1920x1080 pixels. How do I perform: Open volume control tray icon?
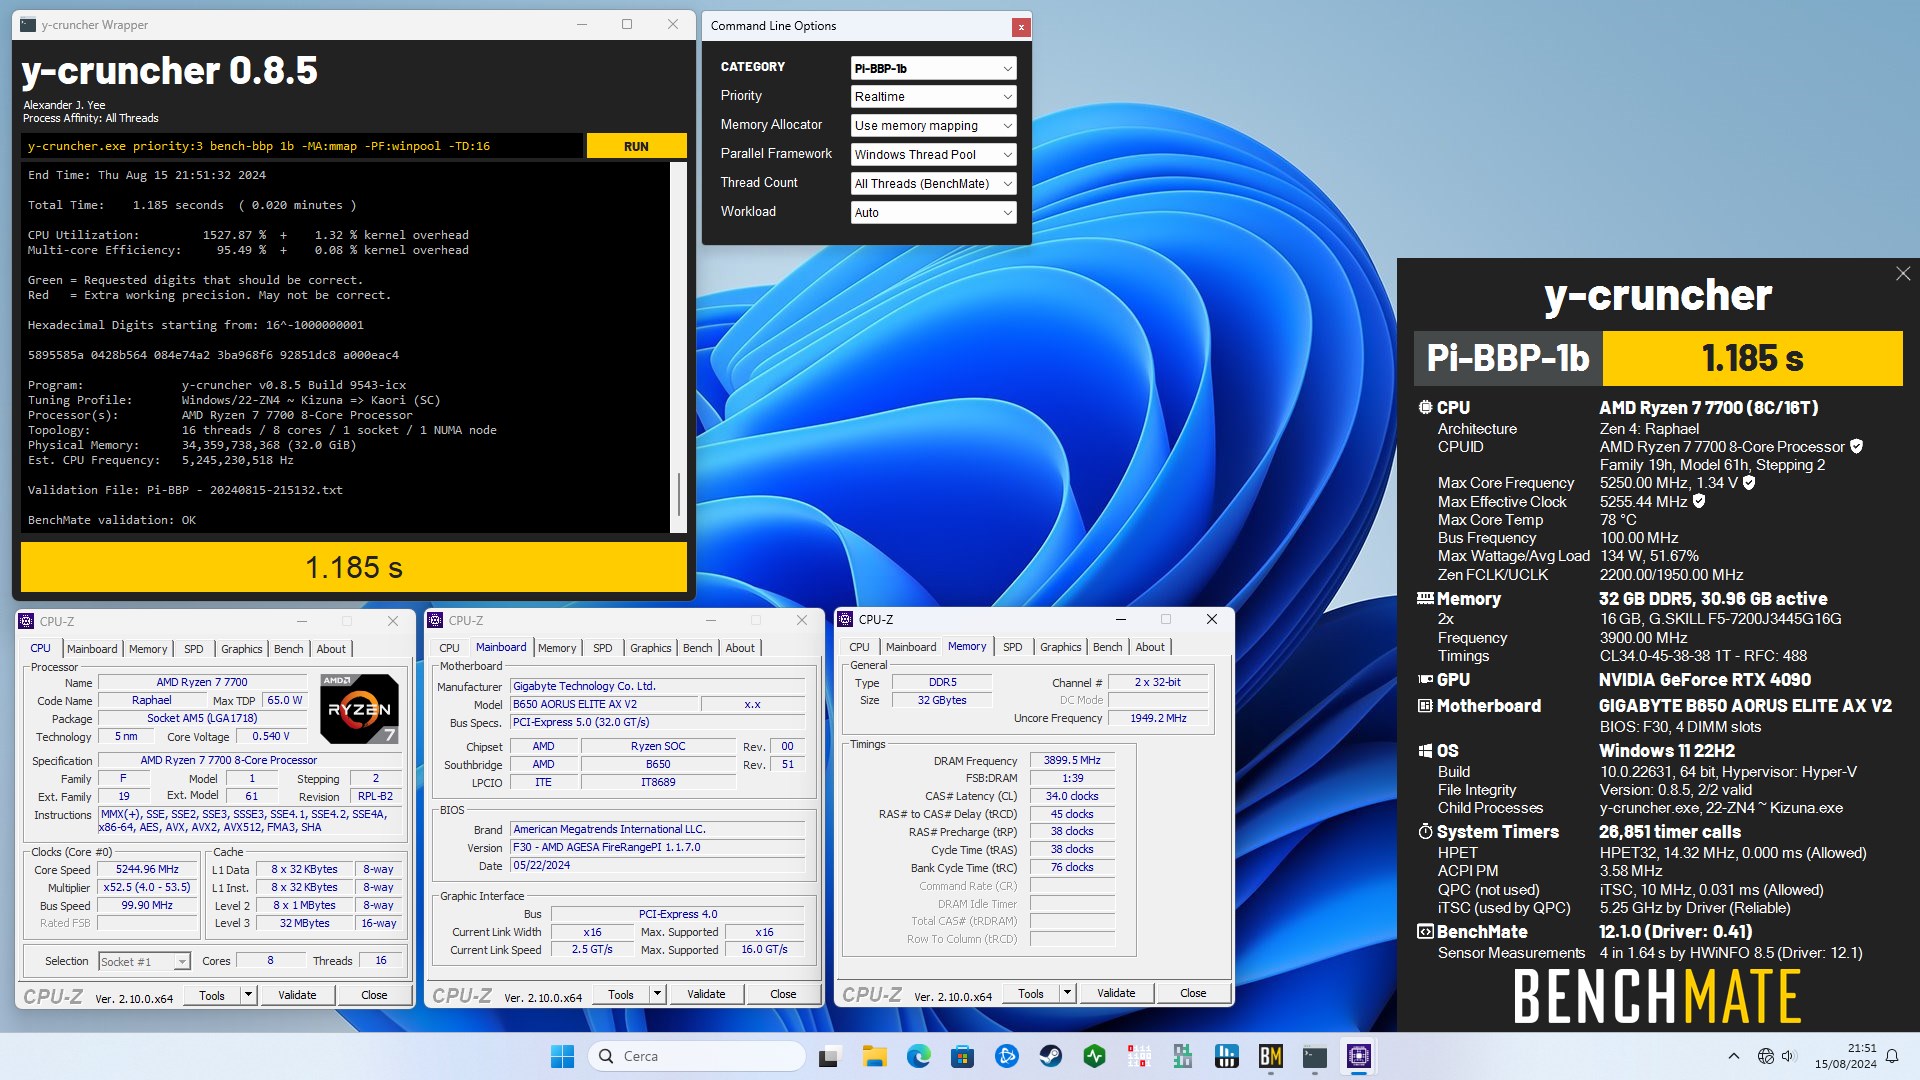tap(1788, 1056)
